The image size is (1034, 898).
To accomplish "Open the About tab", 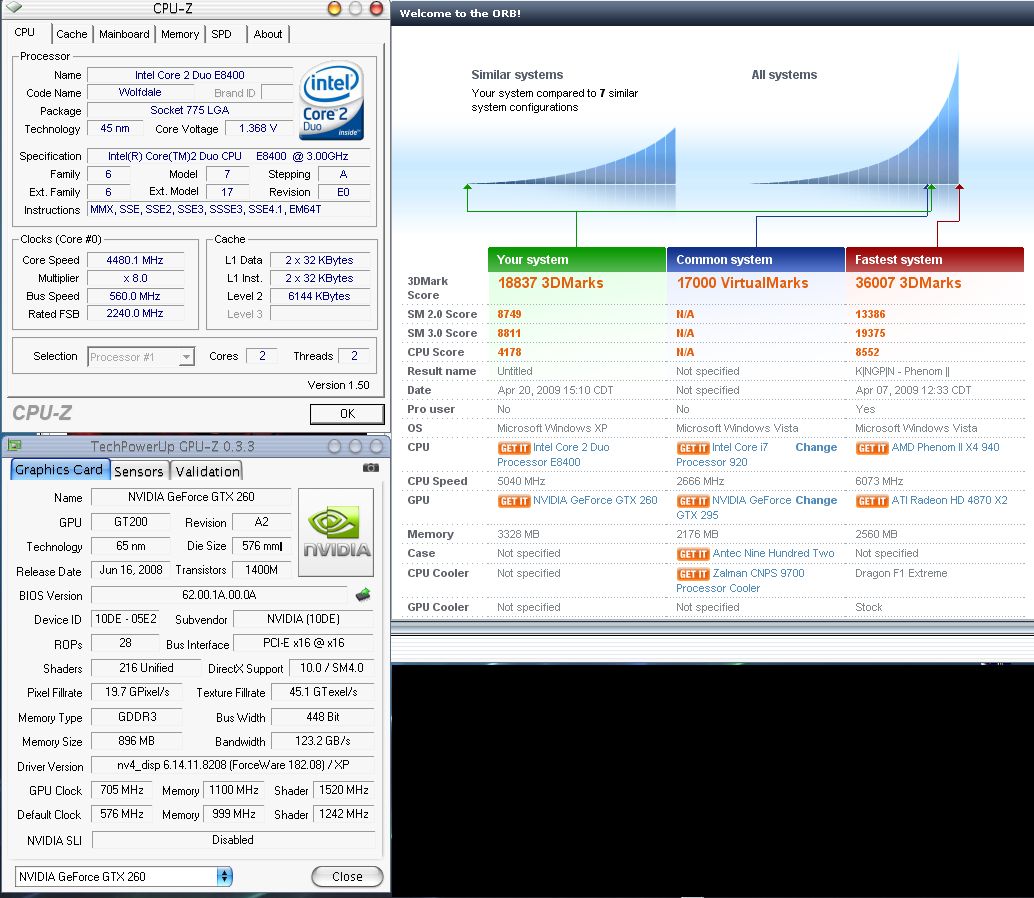I will [268, 34].
